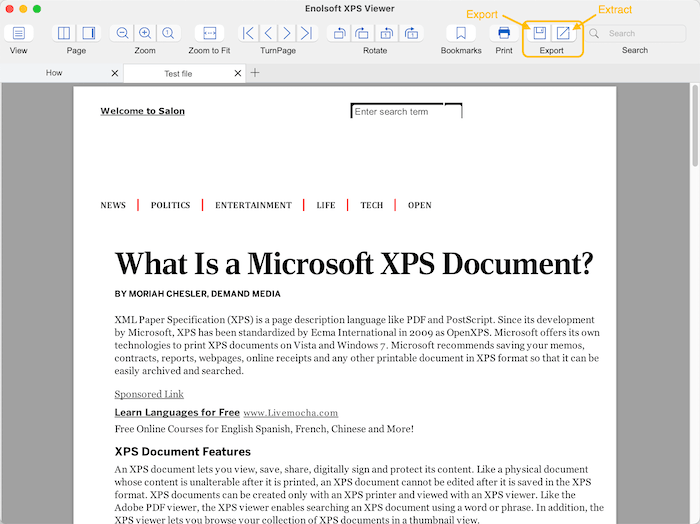The image size is (700, 524).
Task: Click the Enter search term field
Action: pos(397,112)
